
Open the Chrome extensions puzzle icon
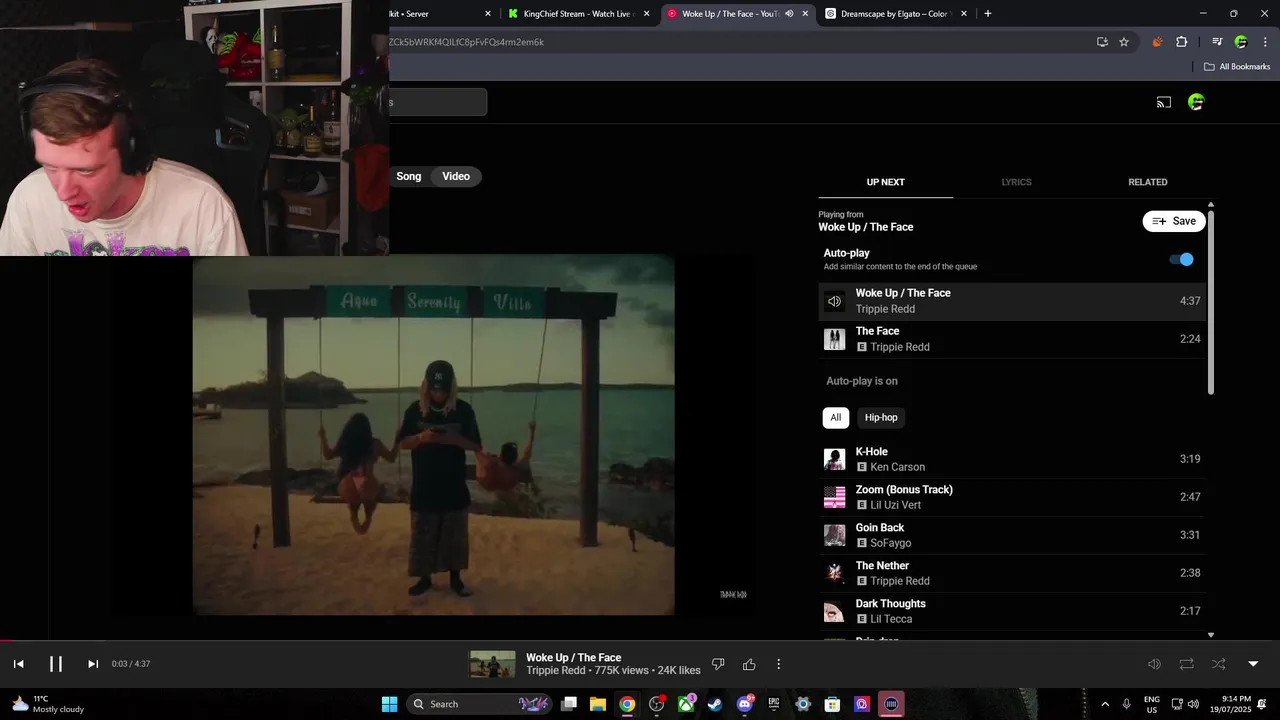pos(1182,42)
